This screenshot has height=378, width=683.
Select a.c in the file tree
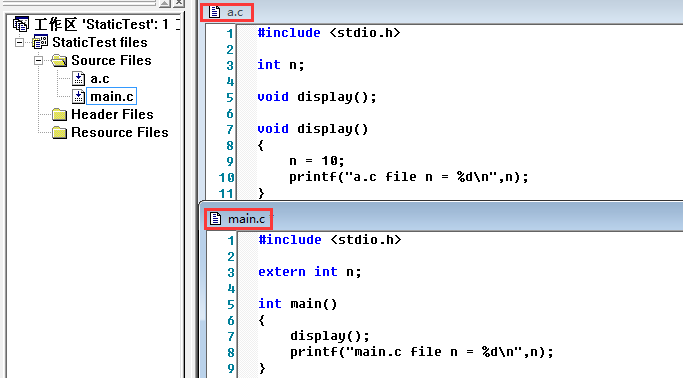100,79
